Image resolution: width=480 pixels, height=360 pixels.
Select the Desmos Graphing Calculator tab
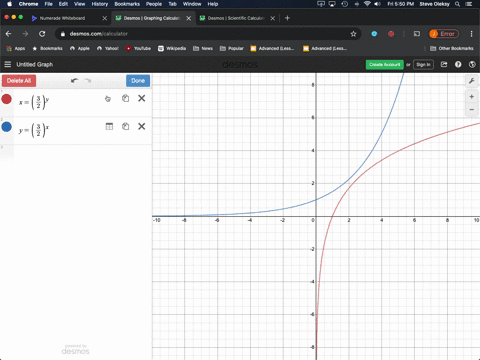click(x=152, y=18)
